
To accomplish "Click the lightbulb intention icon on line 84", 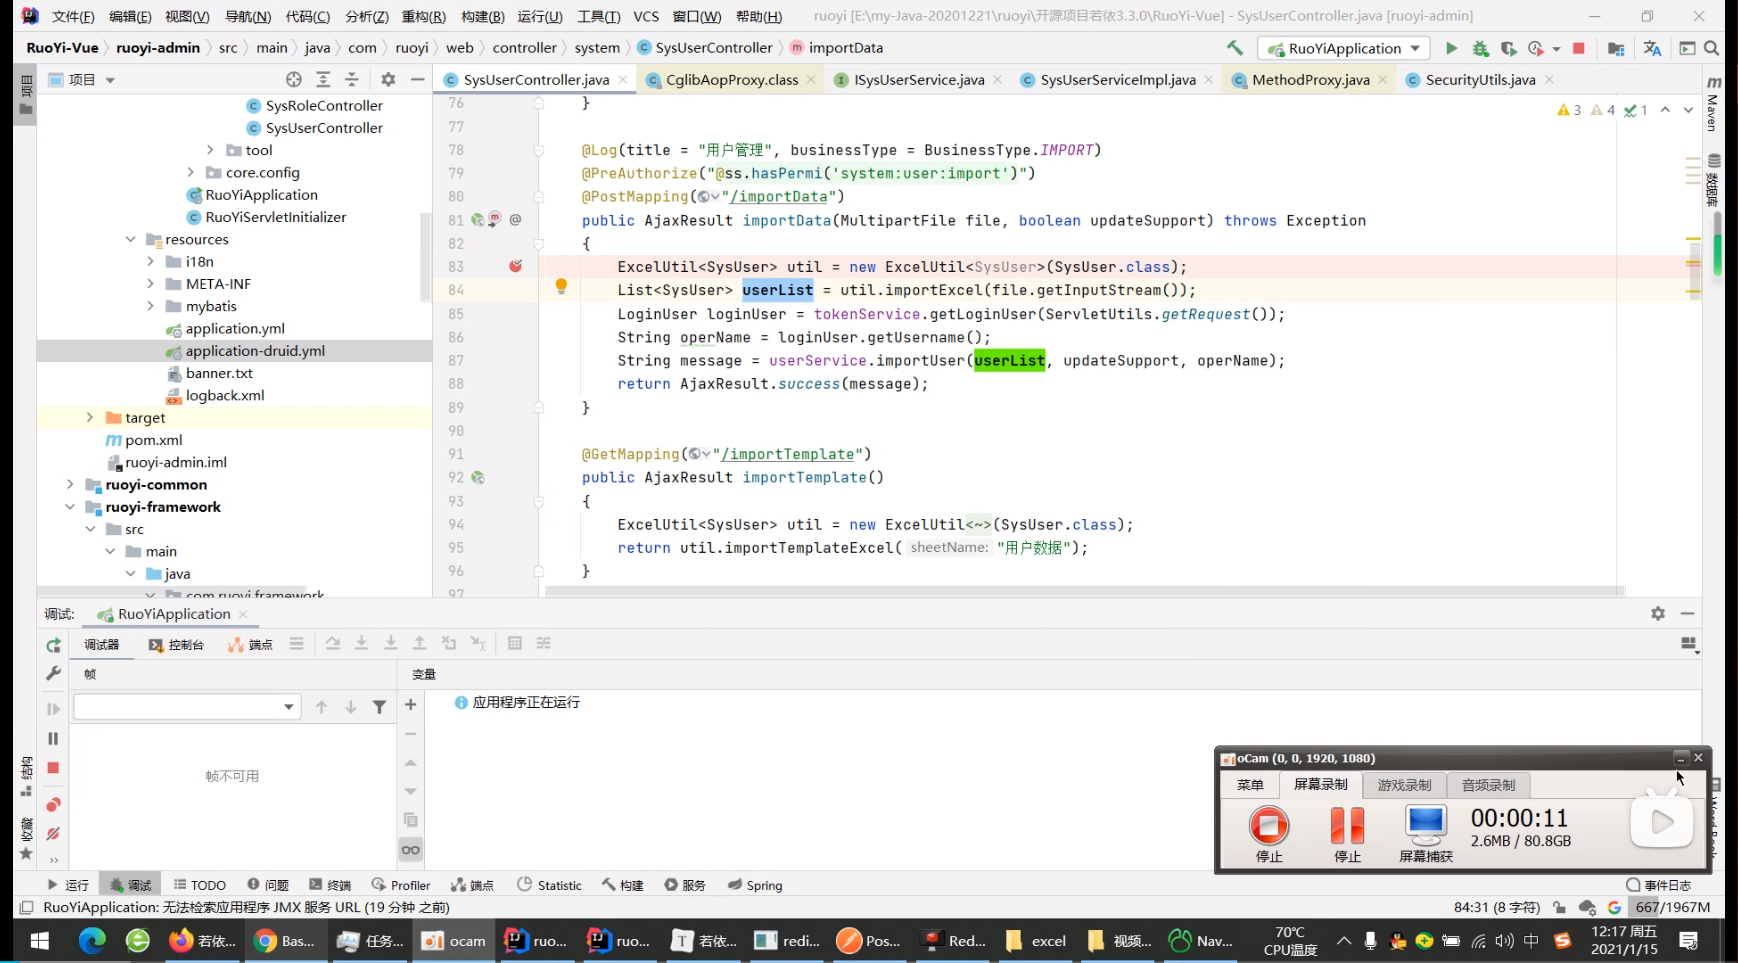I will coord(561,287).
